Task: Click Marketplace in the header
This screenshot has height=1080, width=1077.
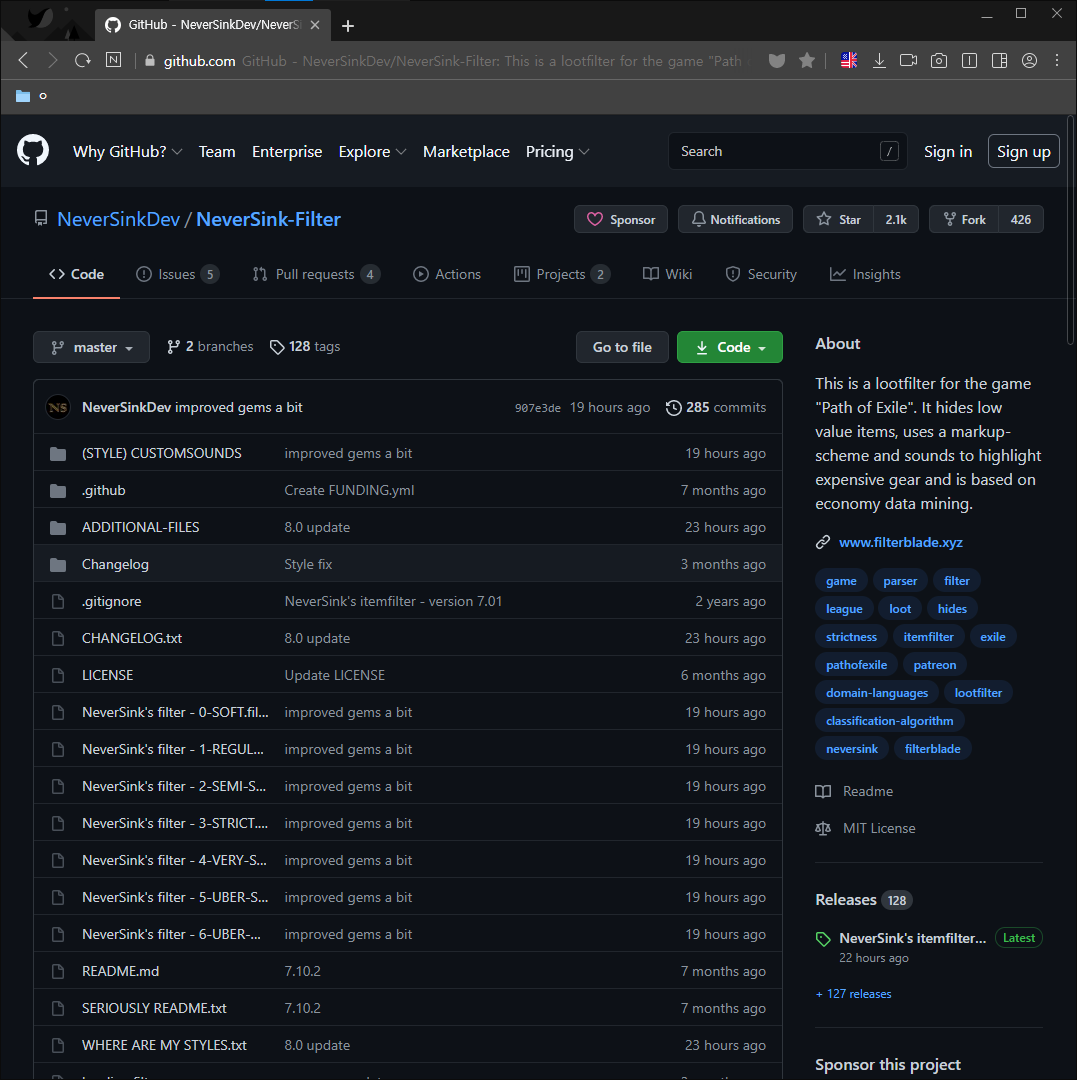Action: coord(466,152)
